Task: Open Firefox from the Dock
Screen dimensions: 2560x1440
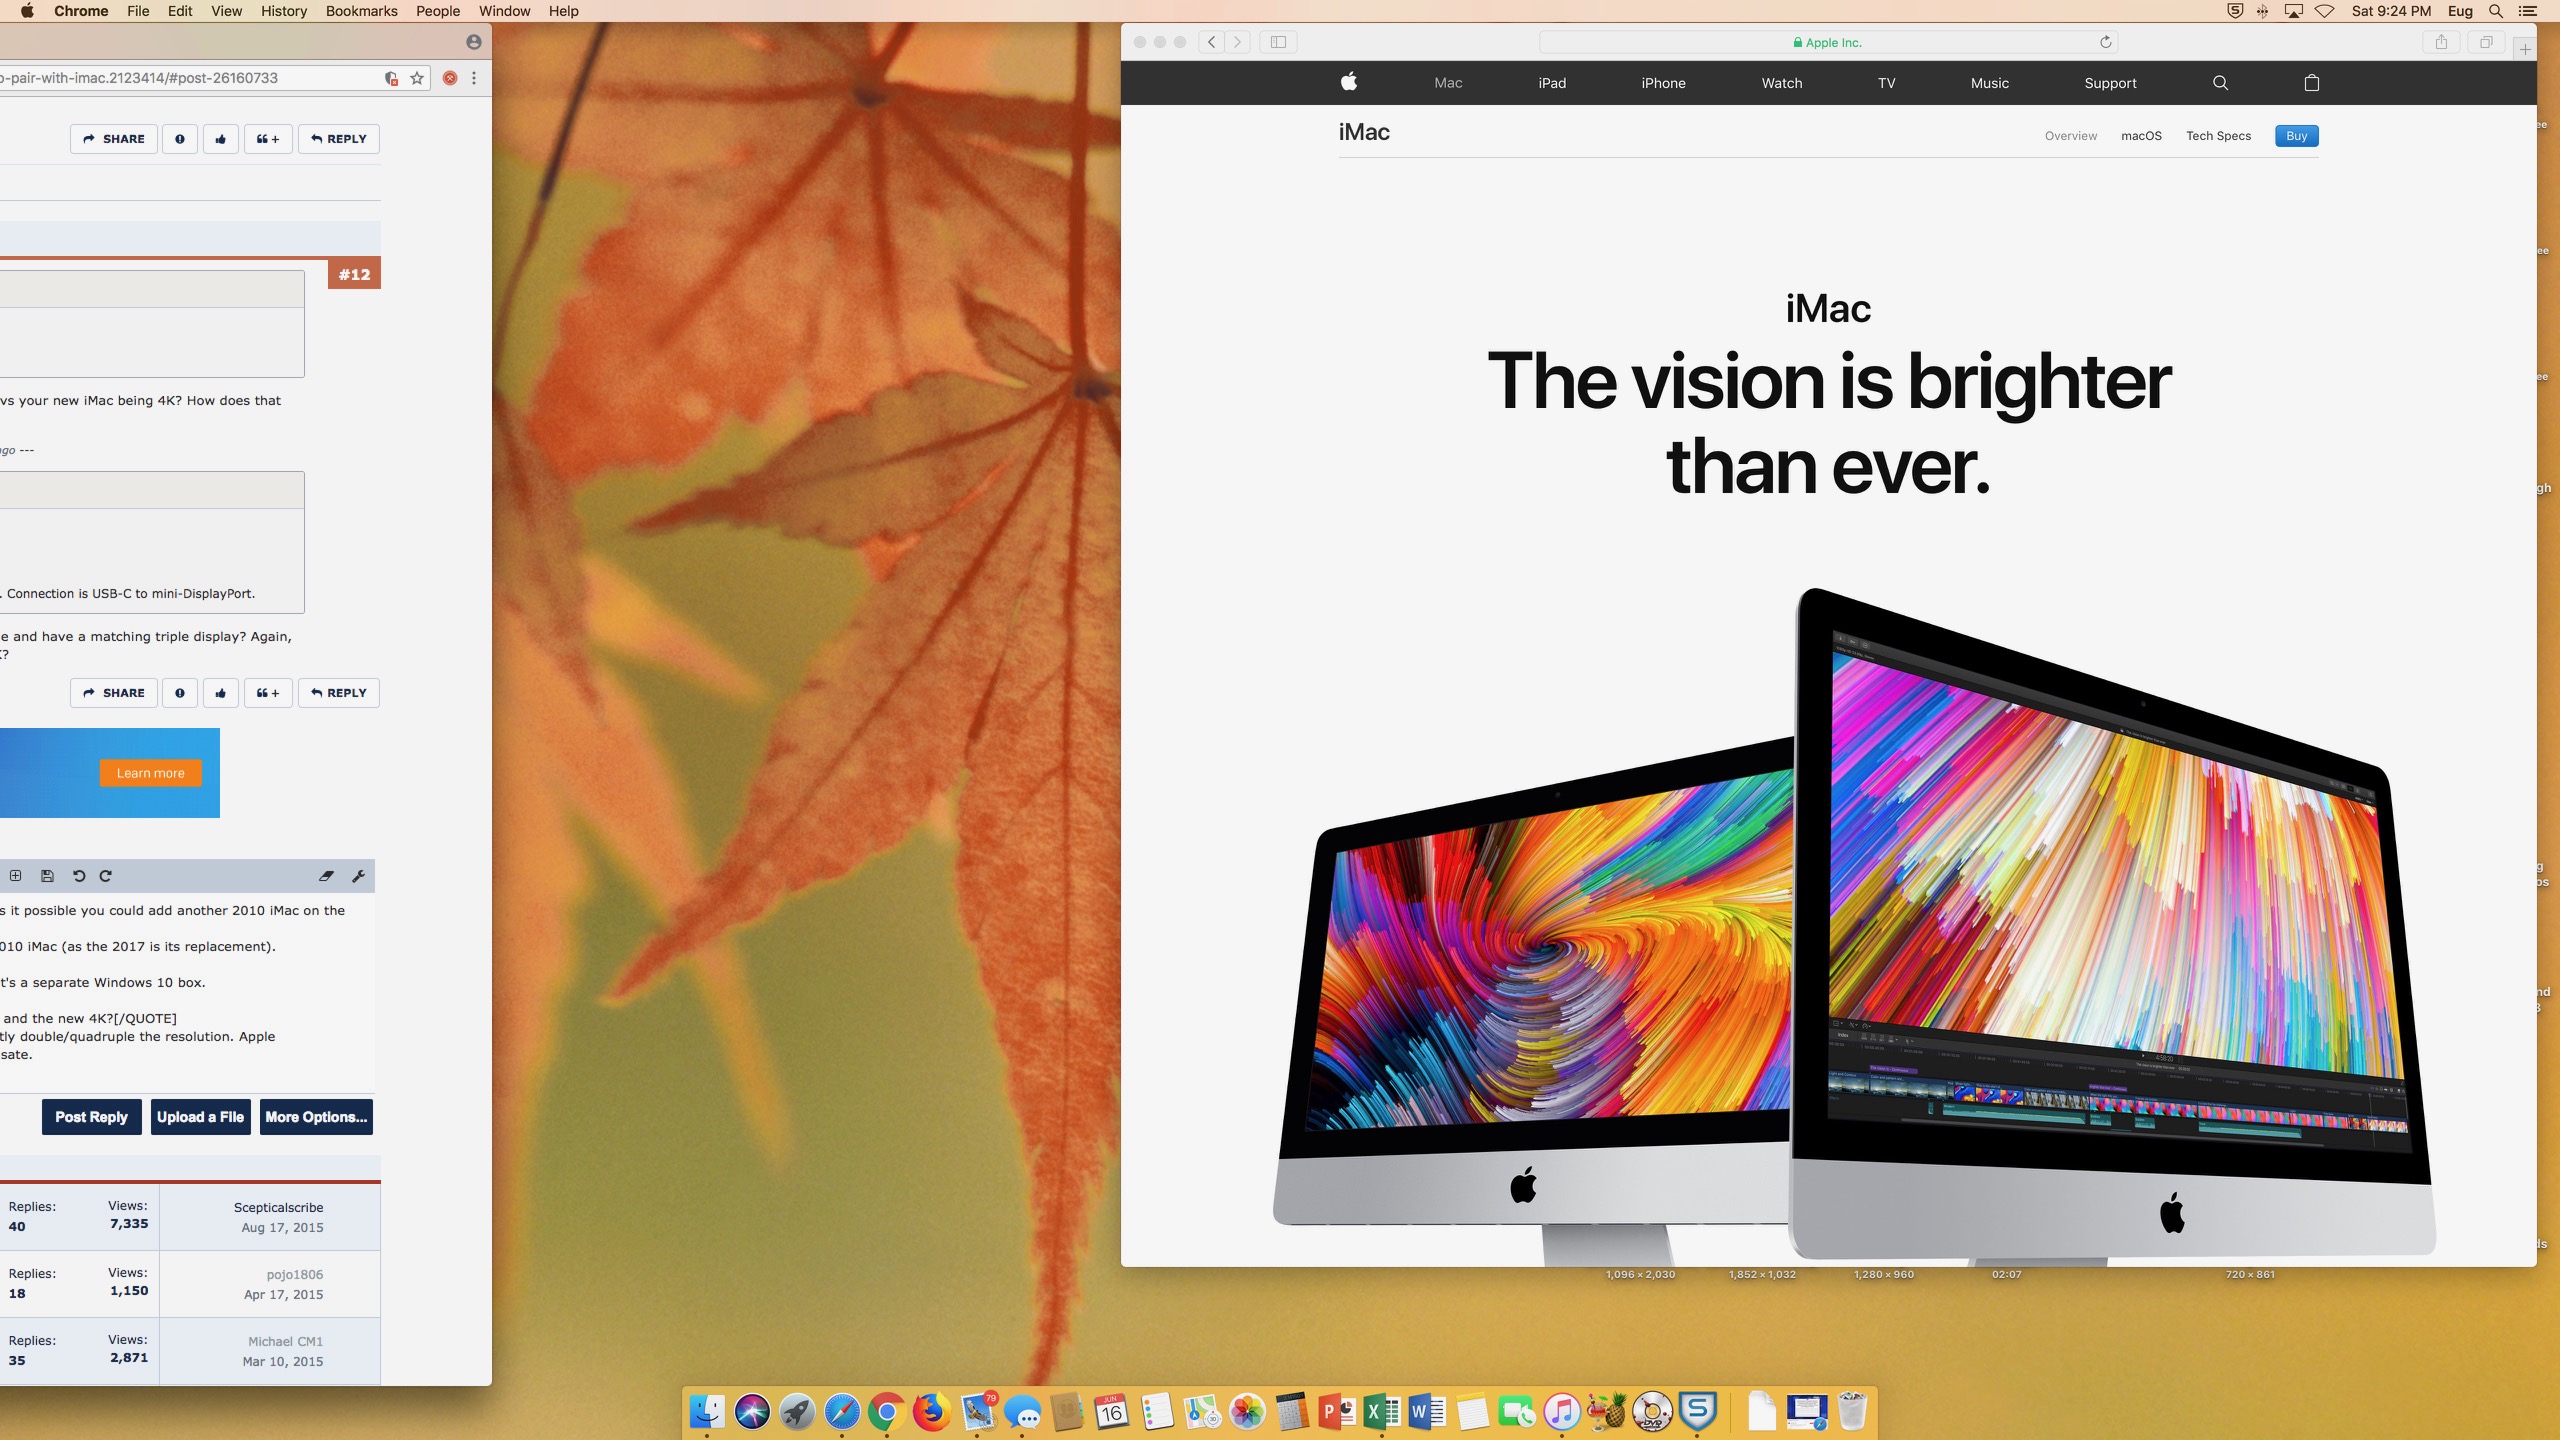Action: click(x=931, y=1412)
